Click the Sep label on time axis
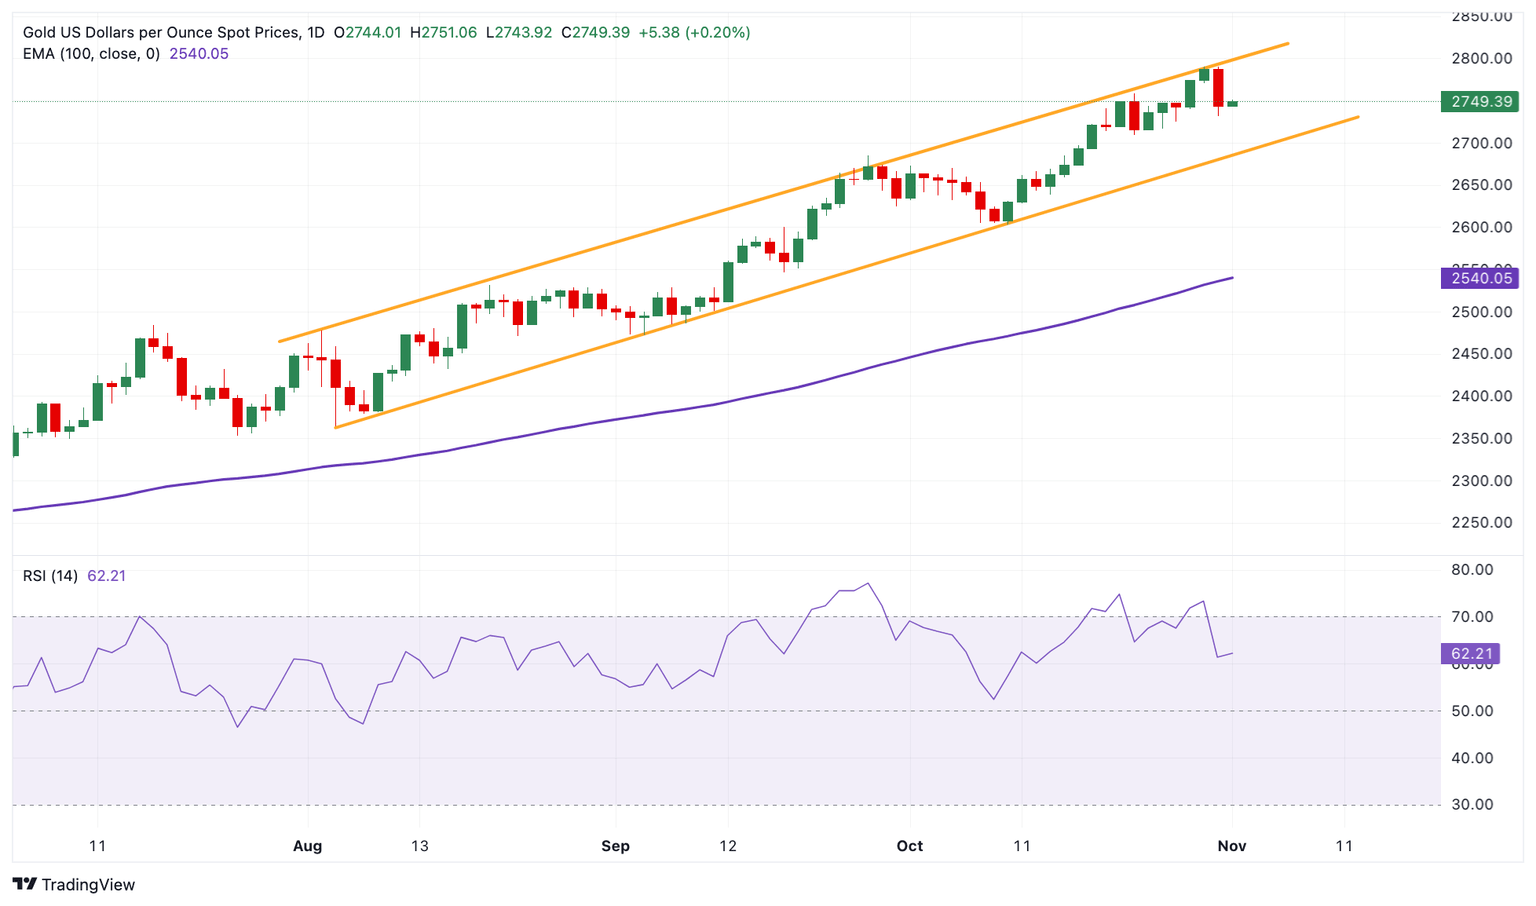 click(x=615, y=846)
